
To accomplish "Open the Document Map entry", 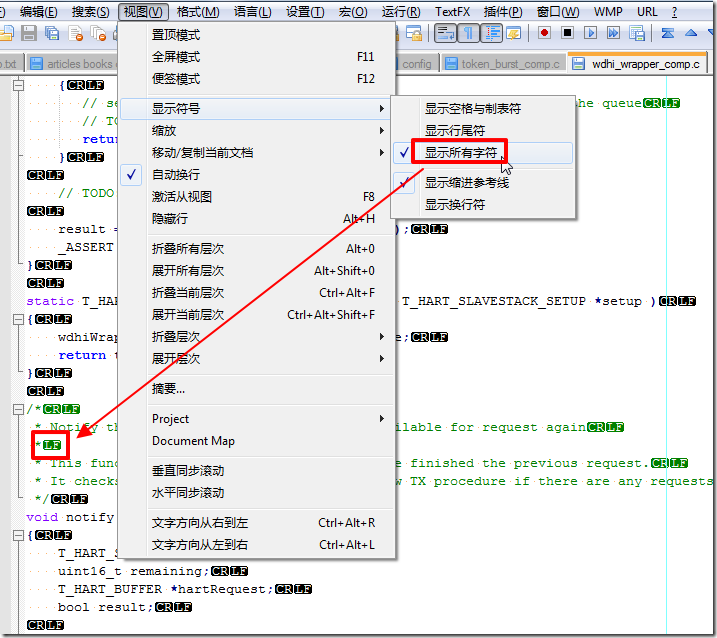I will [257, 441].
